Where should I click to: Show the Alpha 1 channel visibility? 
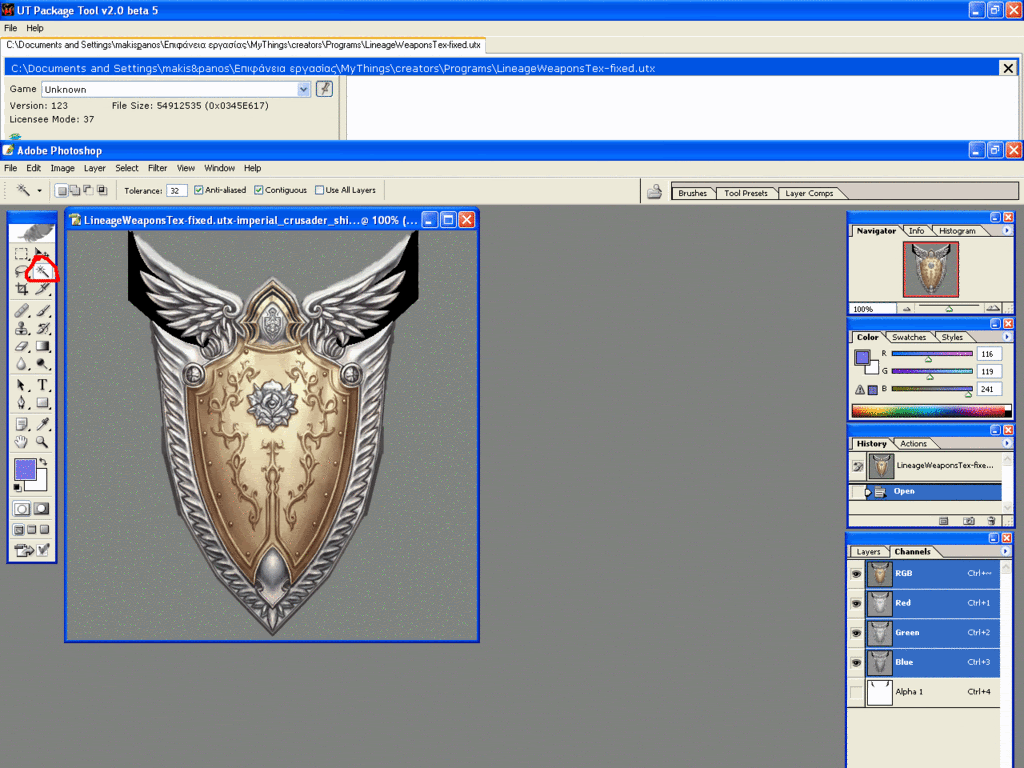[856, 692]
